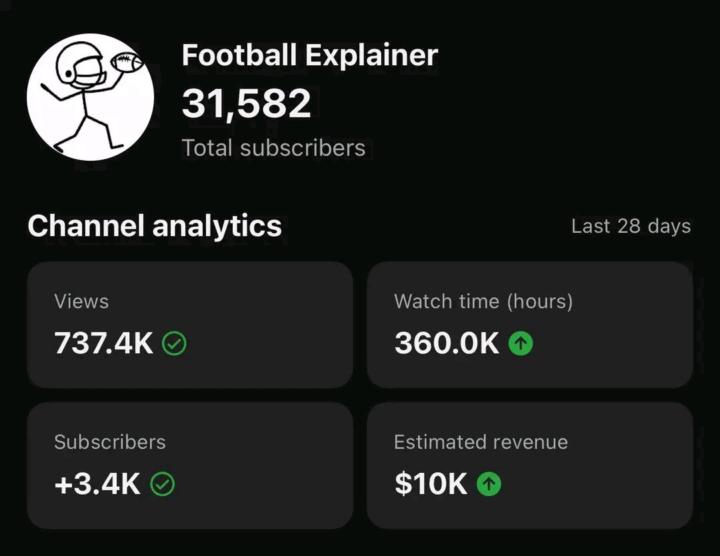This screenshot has height=556, width=720.
Task: Click the Subscribers card title
Action: [110, 442]
